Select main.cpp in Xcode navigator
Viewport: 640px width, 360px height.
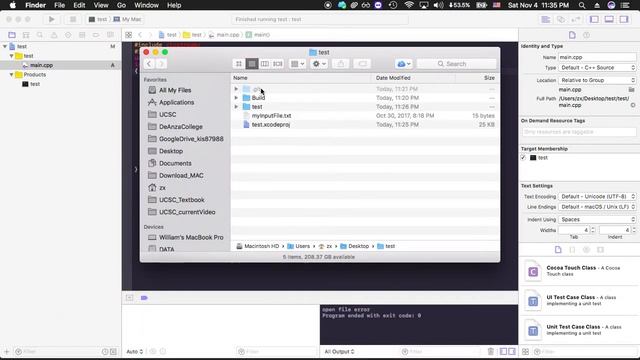(x=41, y=65)
